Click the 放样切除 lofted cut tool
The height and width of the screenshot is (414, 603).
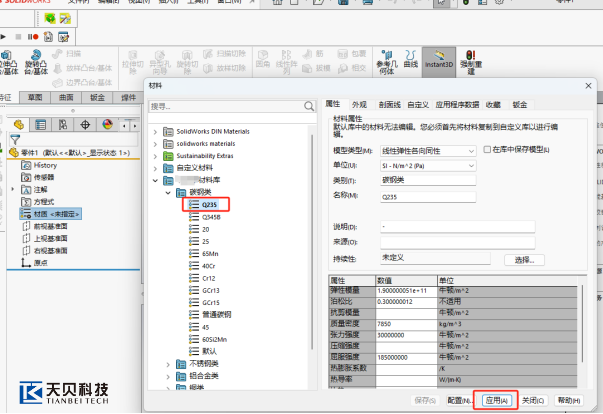coord(225,68)
